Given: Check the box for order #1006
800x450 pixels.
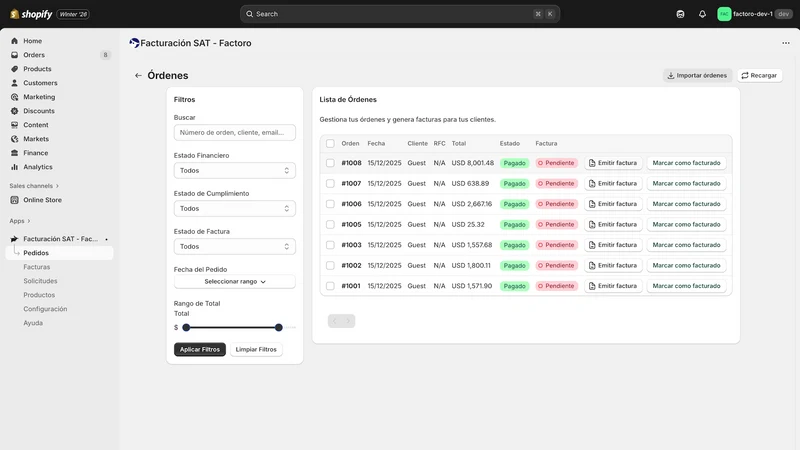Looking at the screenshot, I should [x=330, y=204].
